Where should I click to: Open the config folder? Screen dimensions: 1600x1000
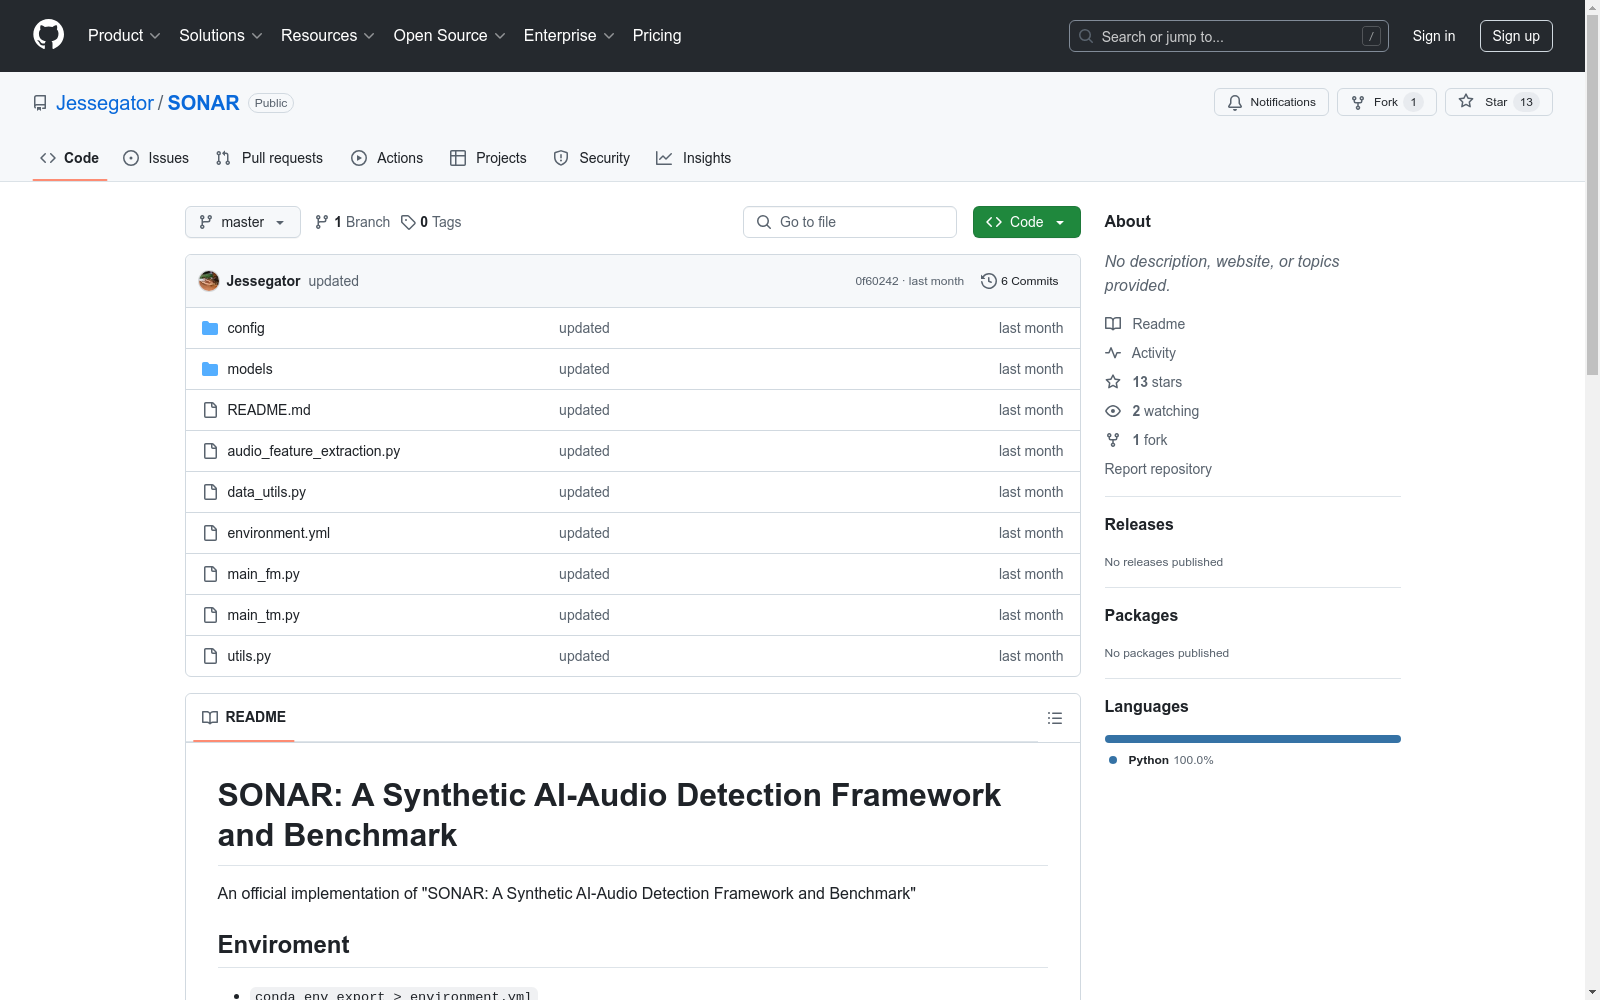click(246, 328)
